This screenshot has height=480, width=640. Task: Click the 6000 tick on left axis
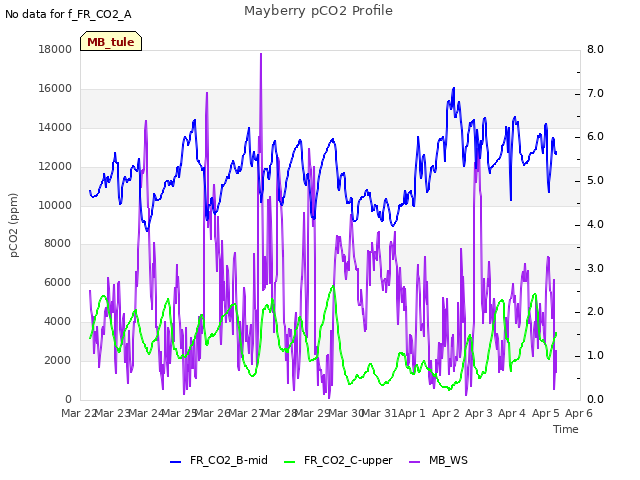[x=58, y=282]
